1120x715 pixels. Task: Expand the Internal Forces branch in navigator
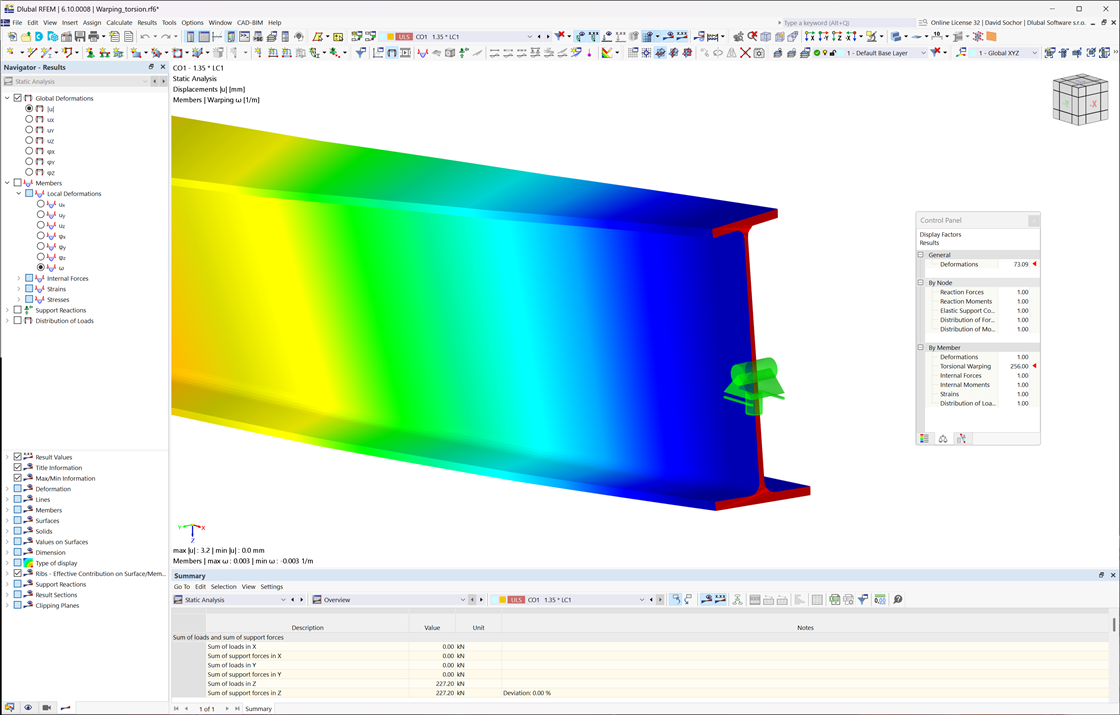coord(19,278)
